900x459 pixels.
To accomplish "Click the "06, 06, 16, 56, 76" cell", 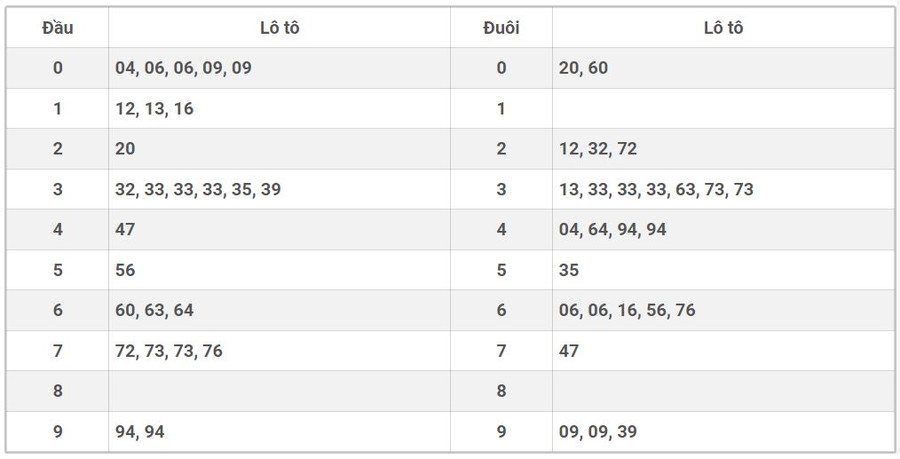I will tap(628, 310).
